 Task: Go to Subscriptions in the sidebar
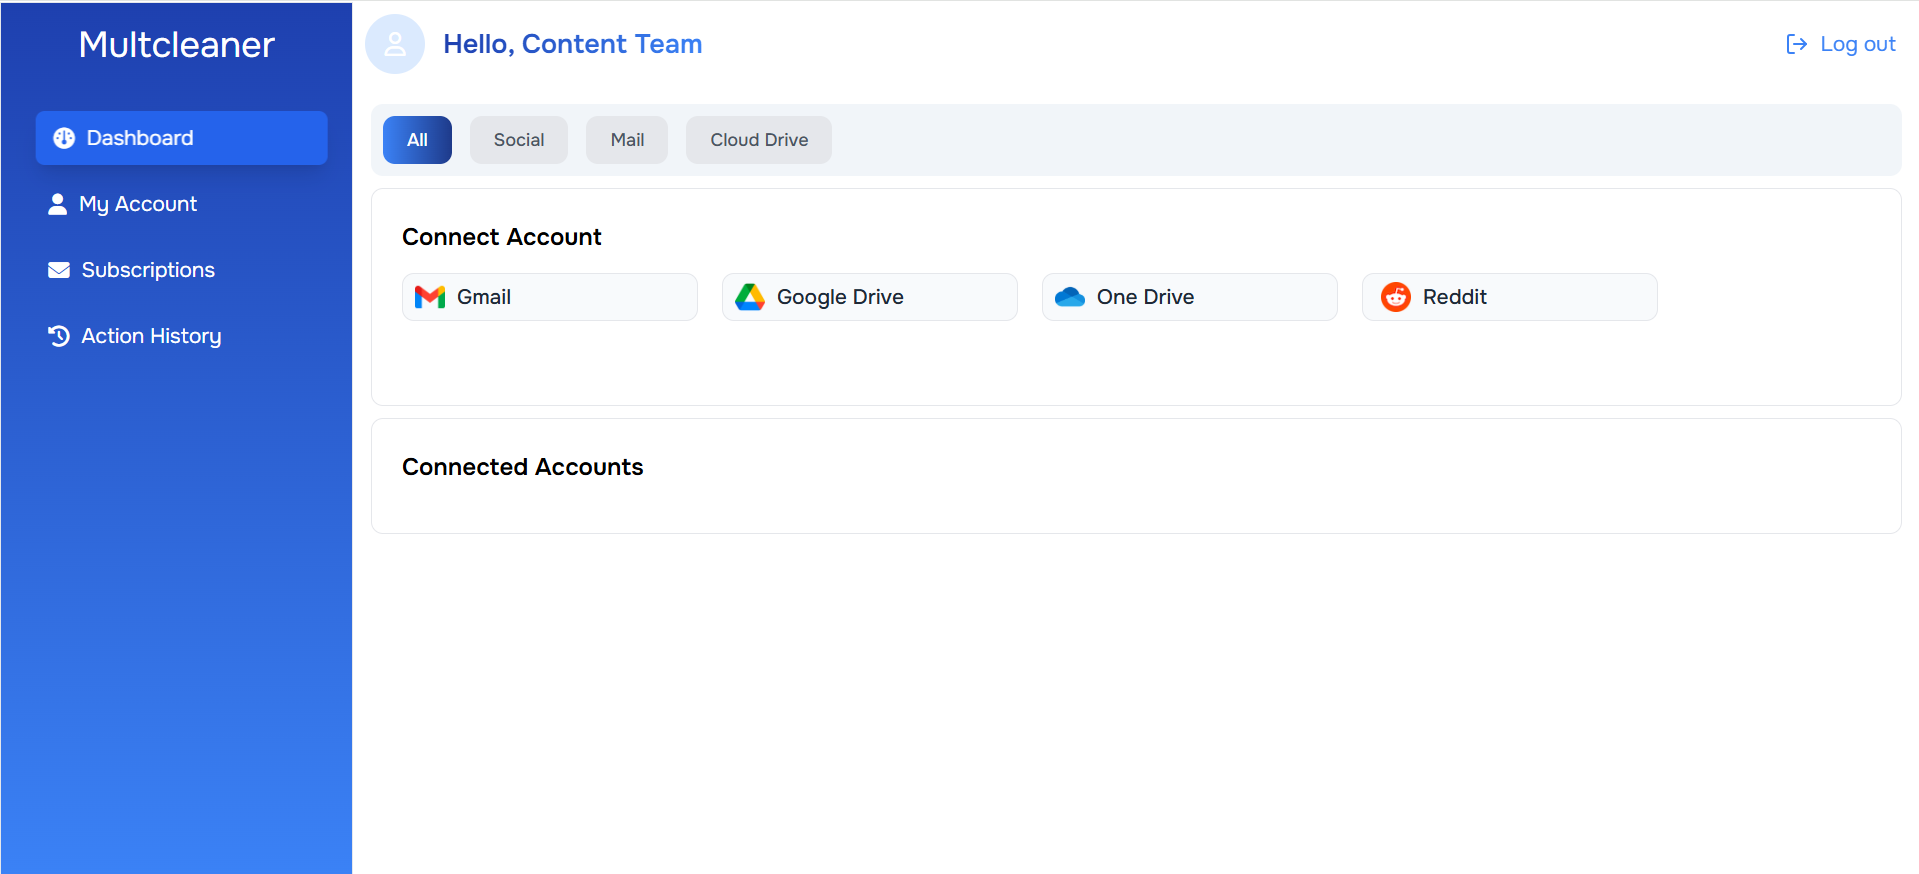[x=182, y=270]
